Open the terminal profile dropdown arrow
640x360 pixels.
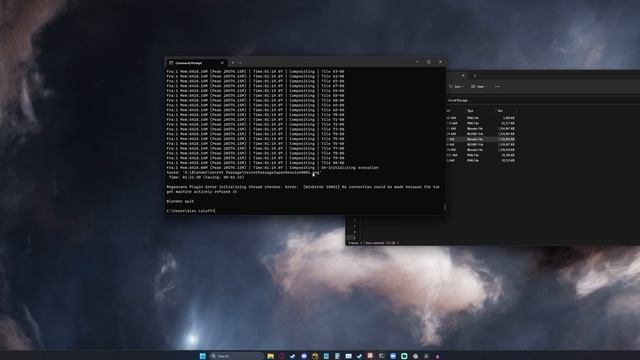[240, 63]
